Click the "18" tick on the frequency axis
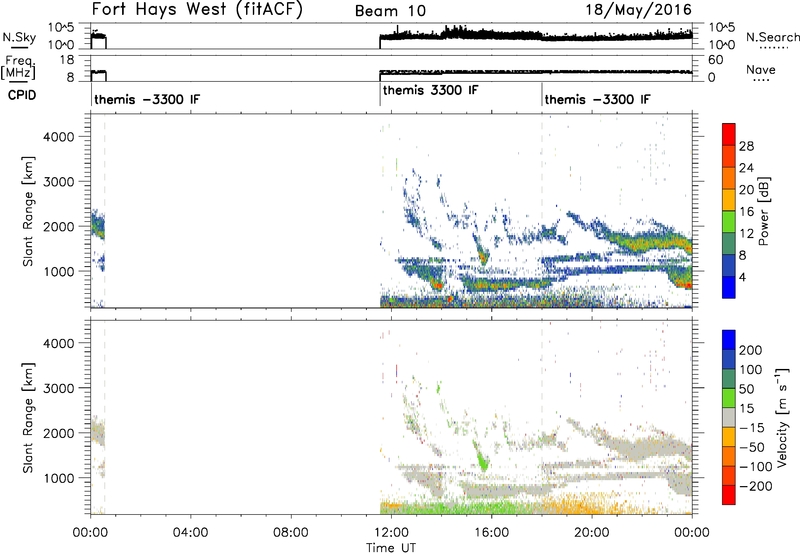The image size is (800, 554). tap(67, 60)
